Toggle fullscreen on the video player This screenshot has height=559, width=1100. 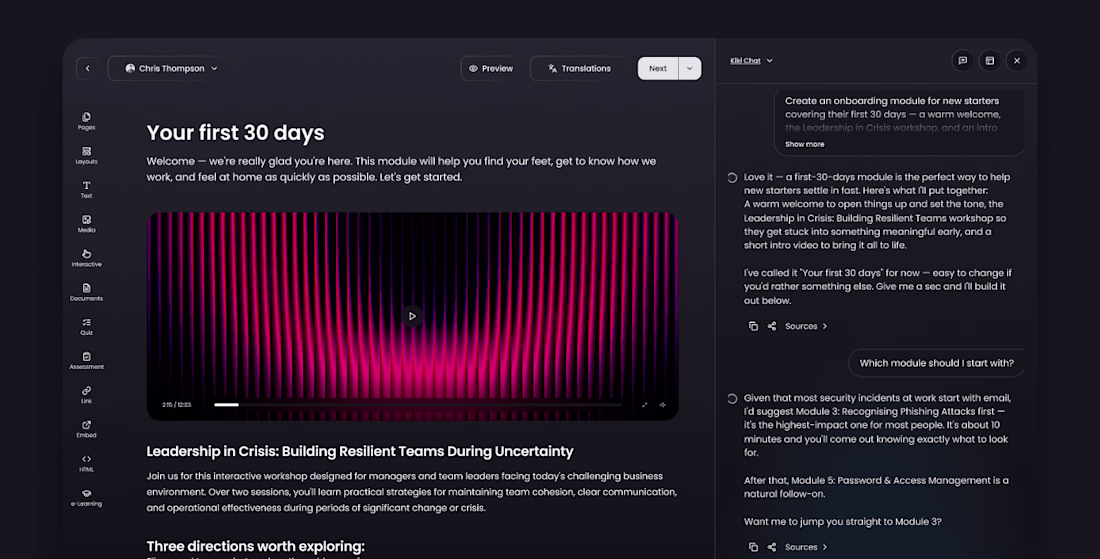pyautogui.click(x=644, y=405)
